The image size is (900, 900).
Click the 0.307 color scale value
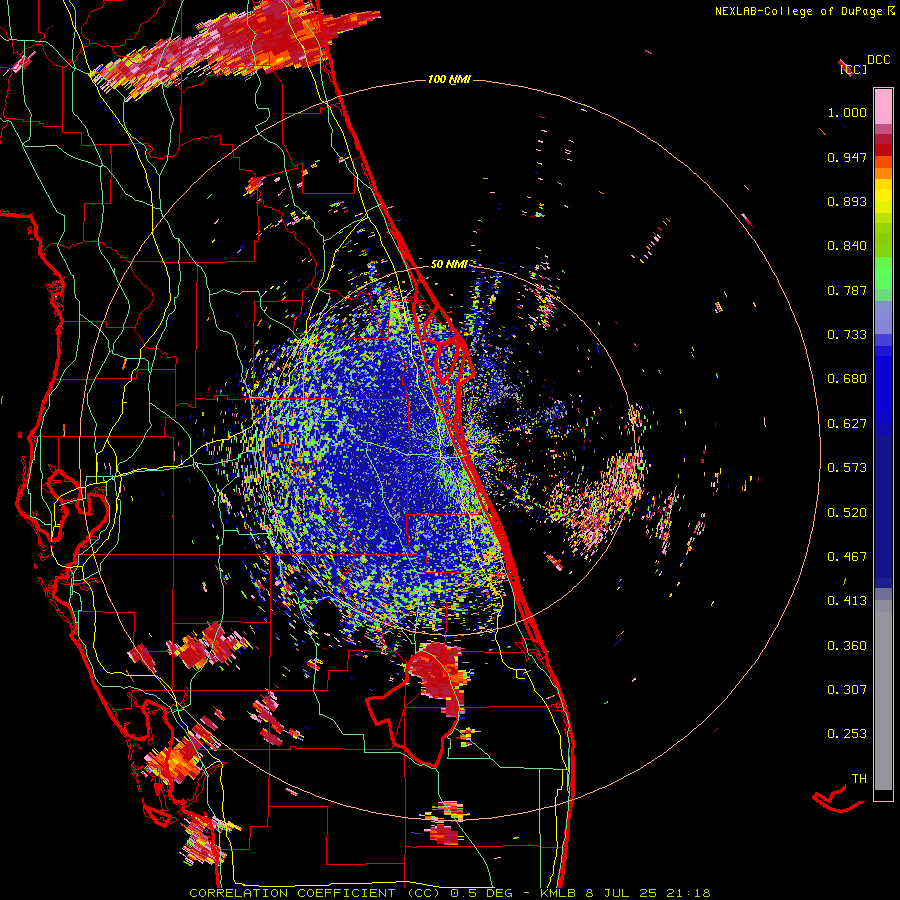pos(847,690)
